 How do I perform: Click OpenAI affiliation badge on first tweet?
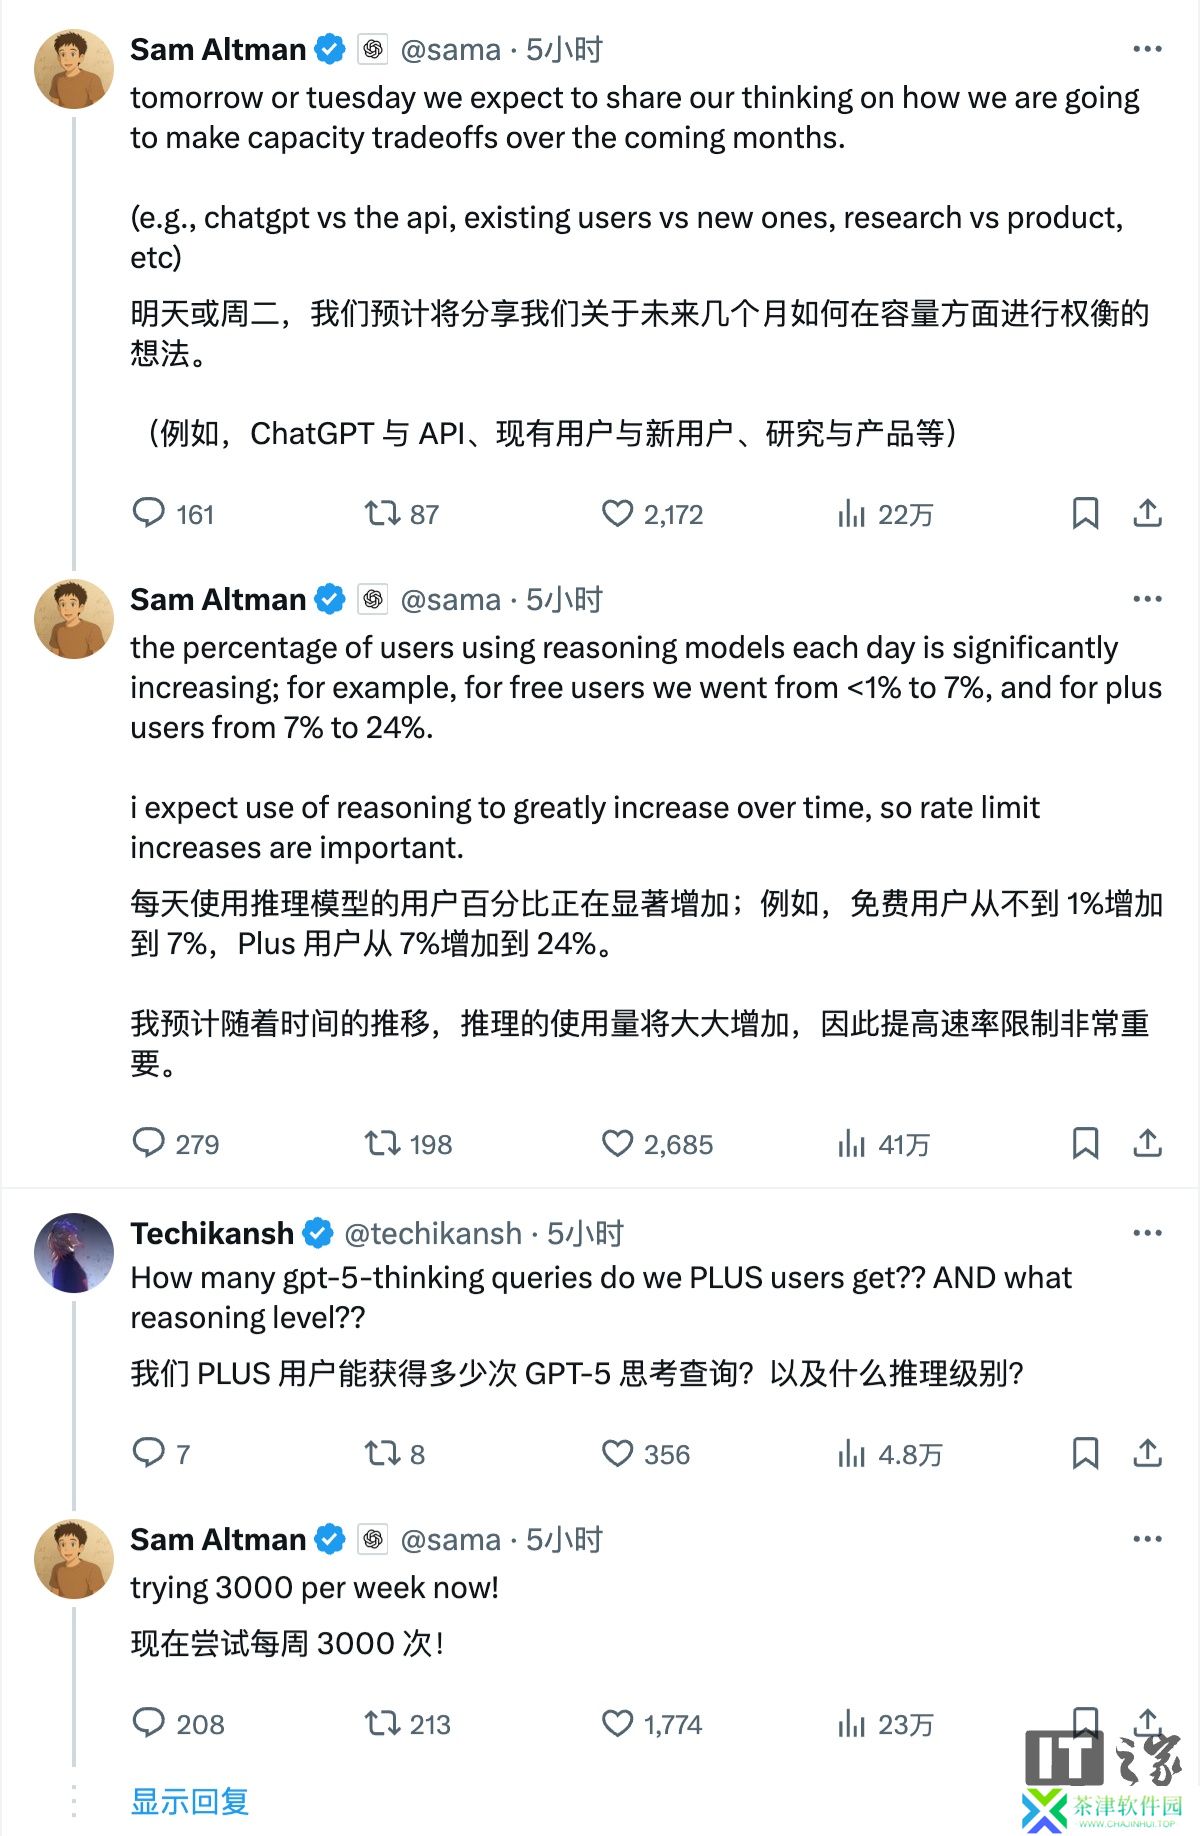click(x=373, y=49)
